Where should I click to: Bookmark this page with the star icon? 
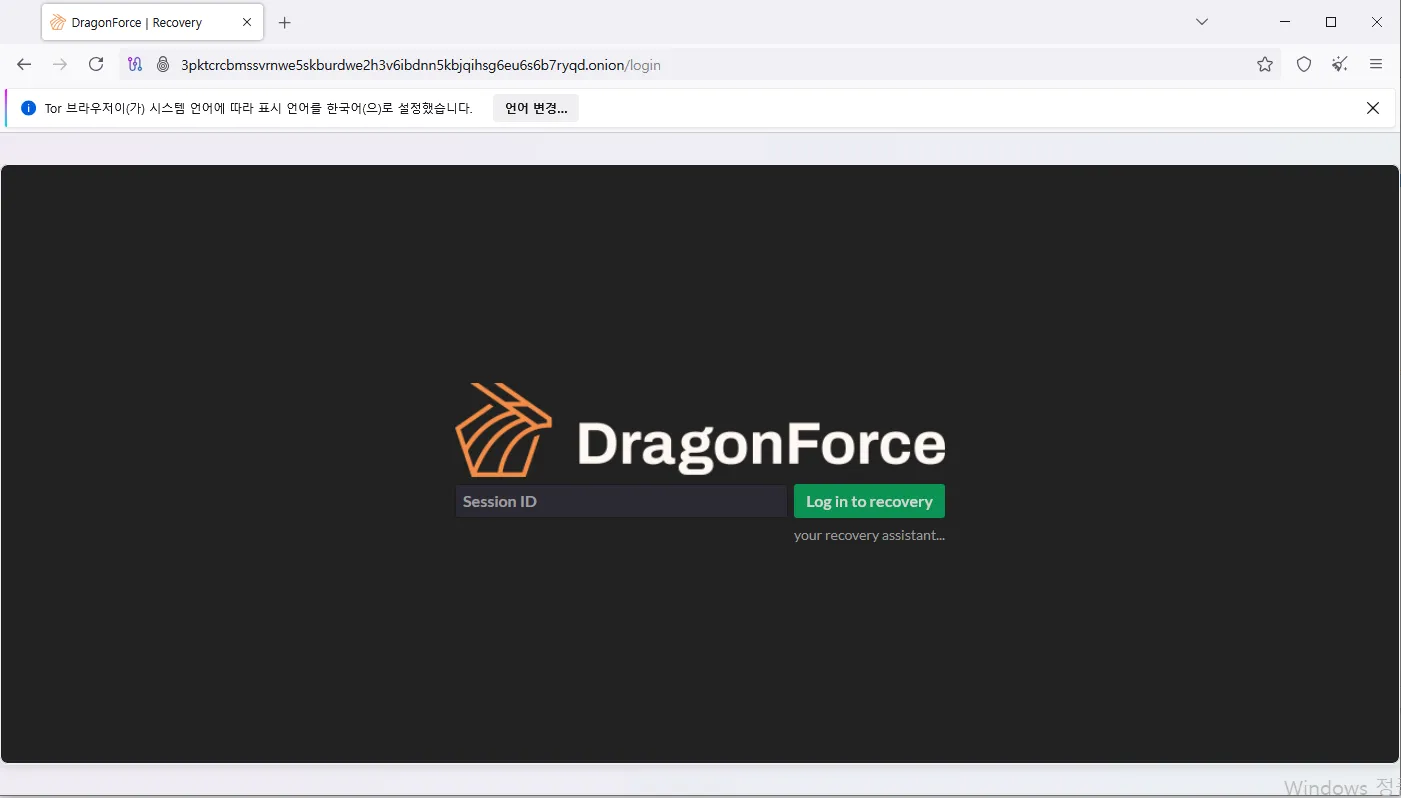click(1265, 64)
